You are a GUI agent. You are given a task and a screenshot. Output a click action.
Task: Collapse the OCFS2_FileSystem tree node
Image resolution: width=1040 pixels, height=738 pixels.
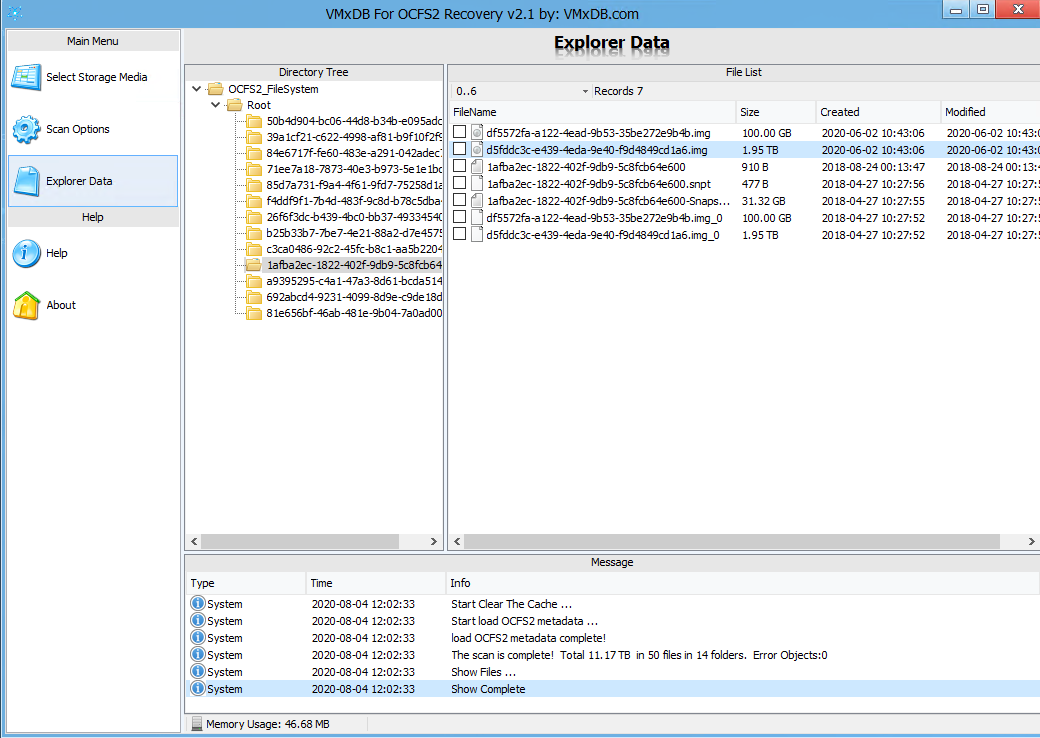click(x=196, y=89)
